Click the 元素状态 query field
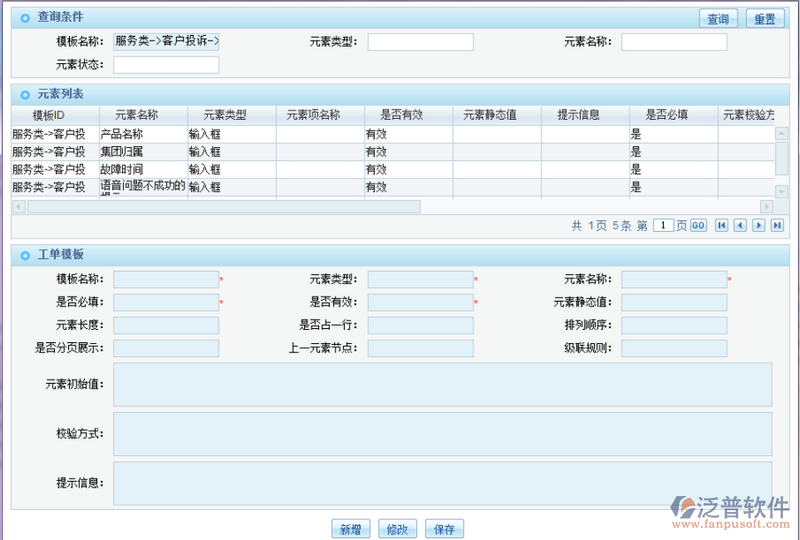The width and height of the screenshot is (800, 540). [x=166, y=65]
